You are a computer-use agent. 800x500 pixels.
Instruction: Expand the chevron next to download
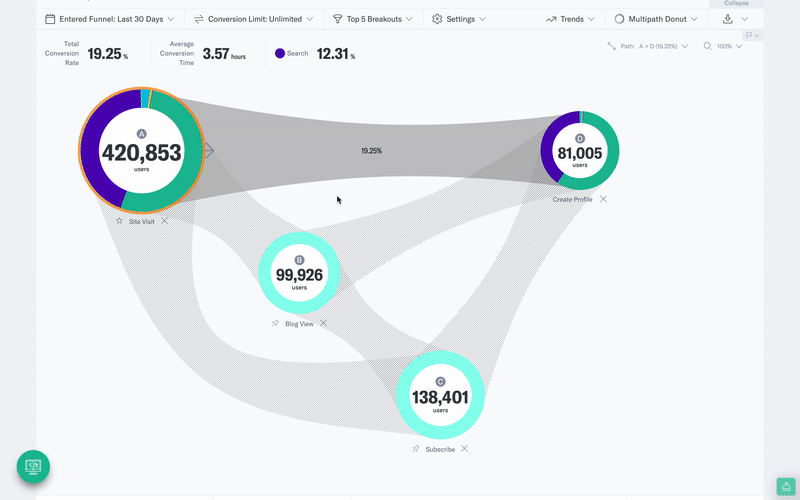point(744,19)
